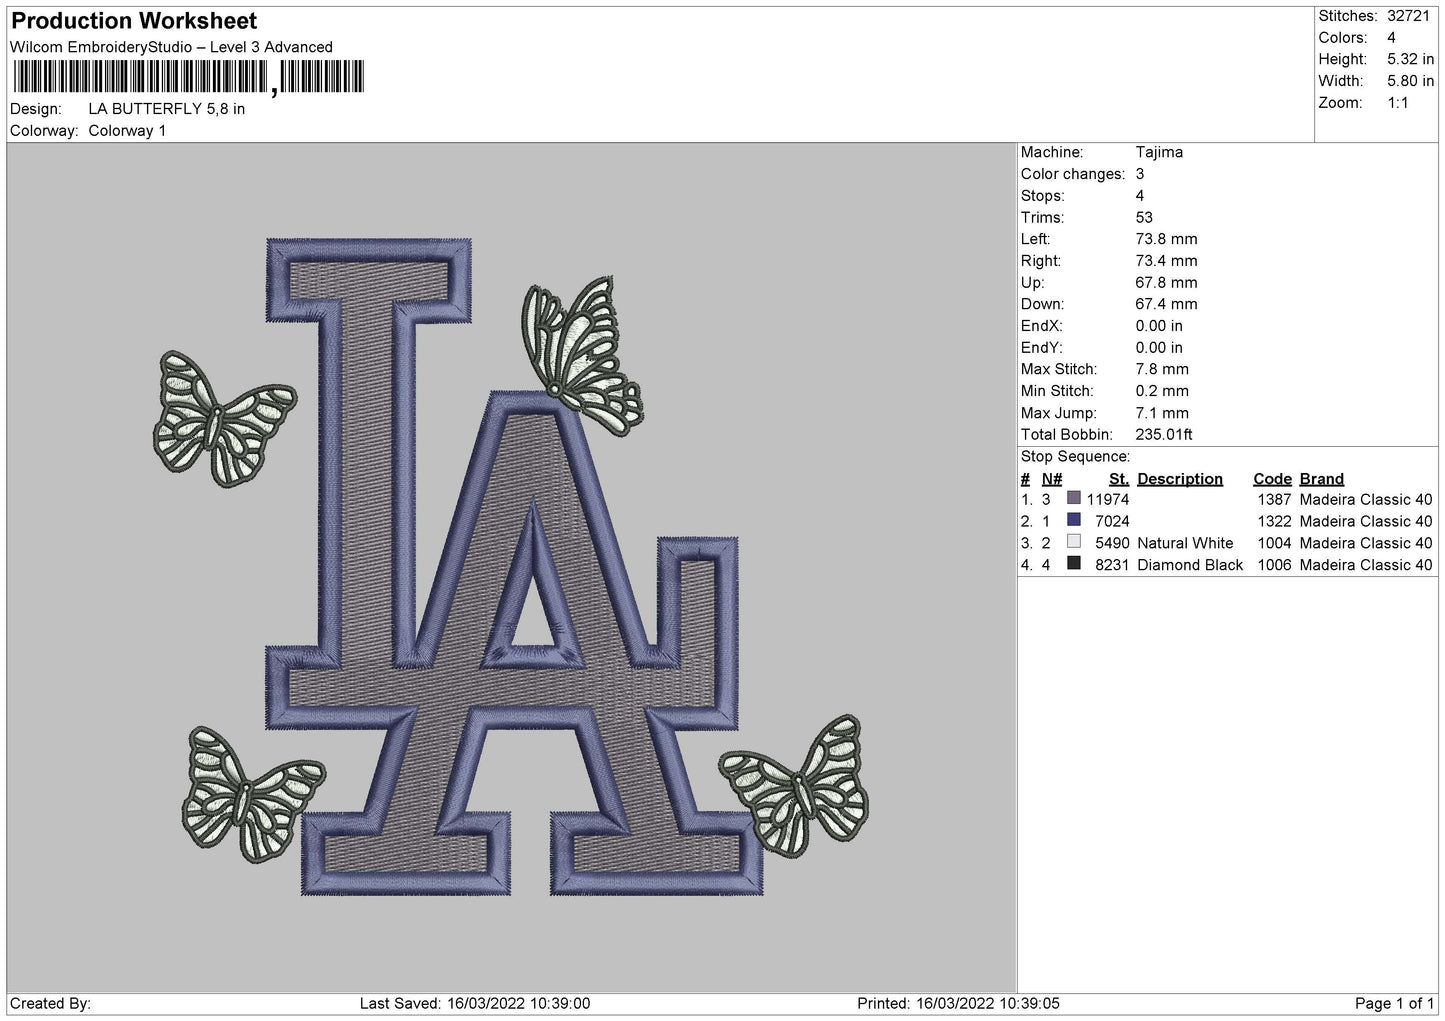1445x1021 pixels.
Task: Click thread code 1006
Action: point(1274,565)
